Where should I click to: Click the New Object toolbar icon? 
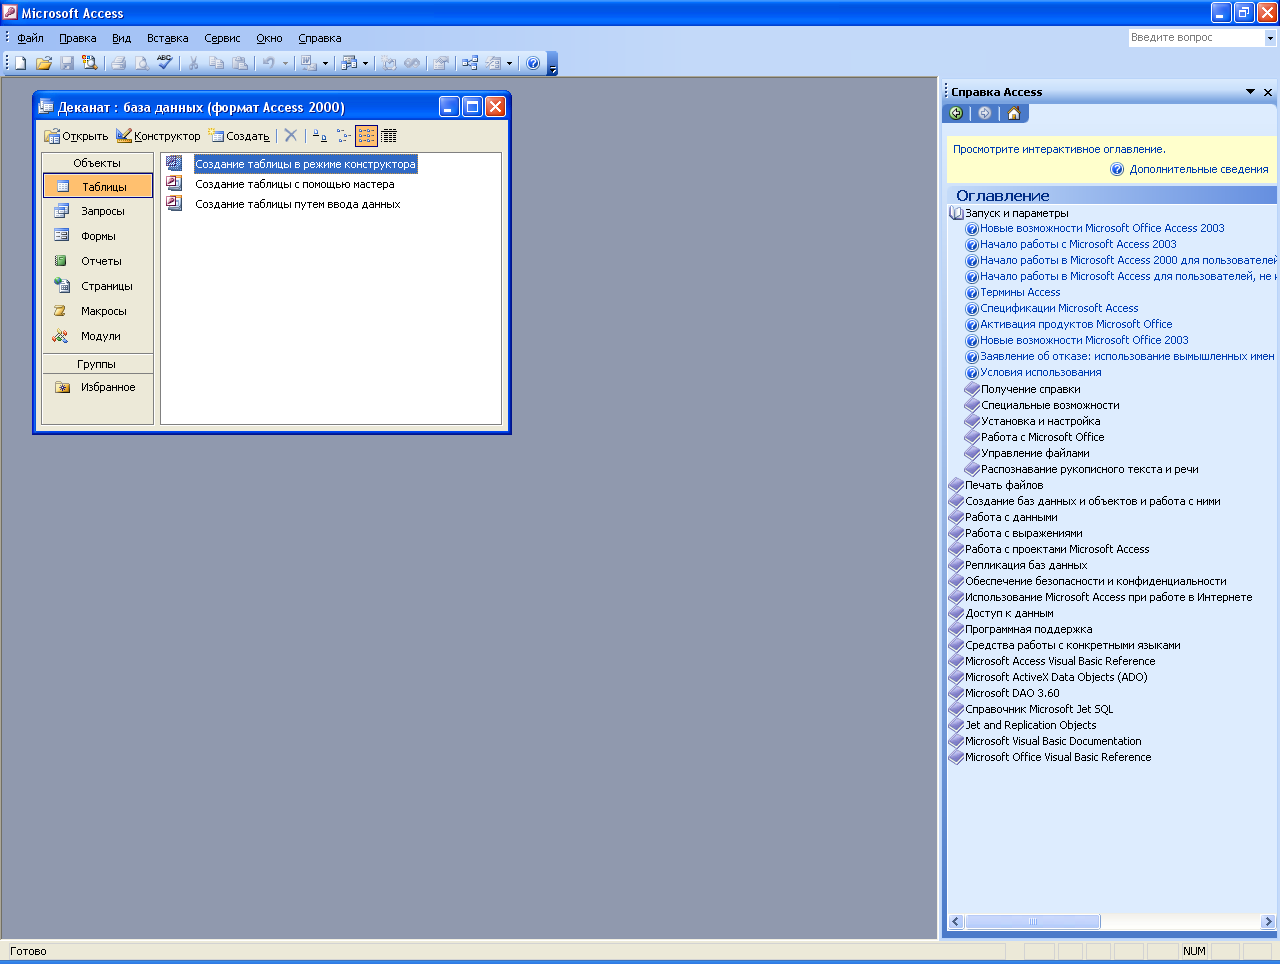[x=493, y=63]
